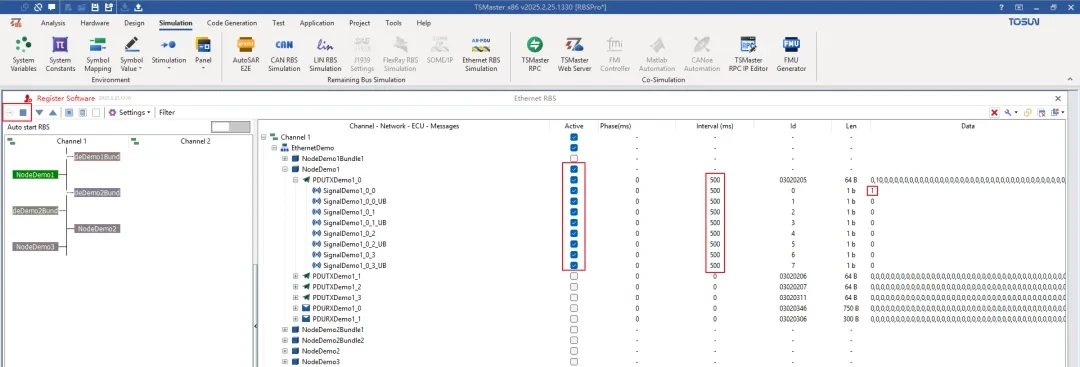Open TSMaster Web Server
This screenshot has height=367, width=1080.
[x=574, y=54]
